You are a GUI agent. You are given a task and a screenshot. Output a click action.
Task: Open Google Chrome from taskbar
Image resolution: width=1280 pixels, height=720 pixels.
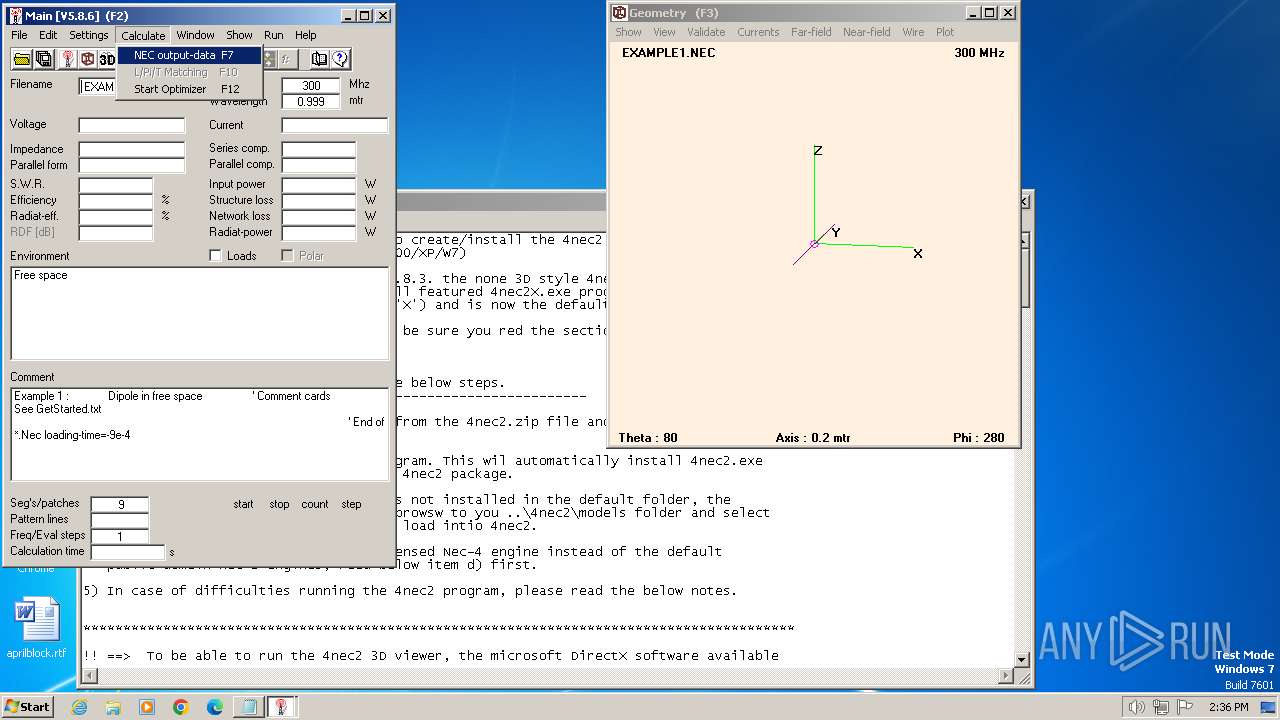181,707
